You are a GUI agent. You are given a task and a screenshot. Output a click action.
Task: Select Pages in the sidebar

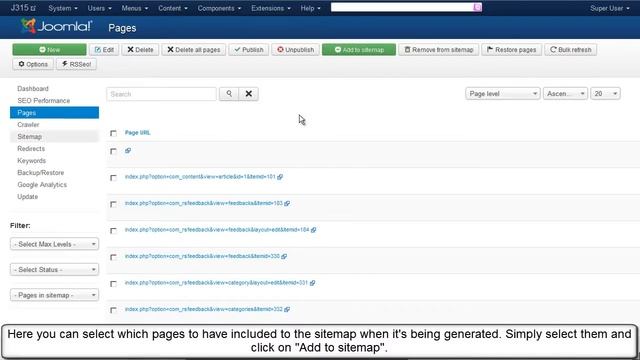coord(54,113)
